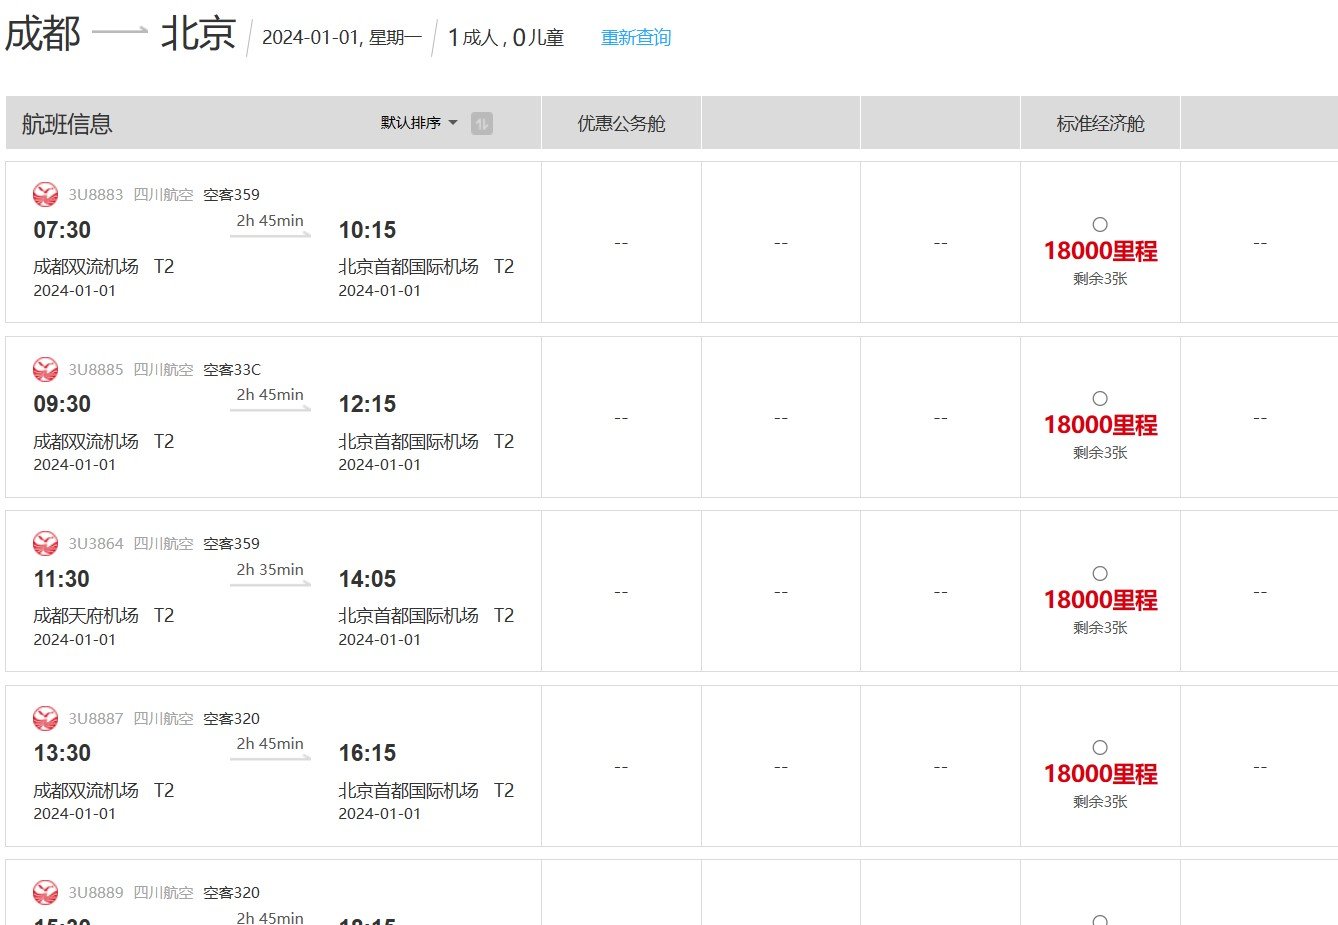Screen dimensions: 1338x925
Task: Click the date 2024-01-01, 星期一 in header
Action: tap(342, 38)
